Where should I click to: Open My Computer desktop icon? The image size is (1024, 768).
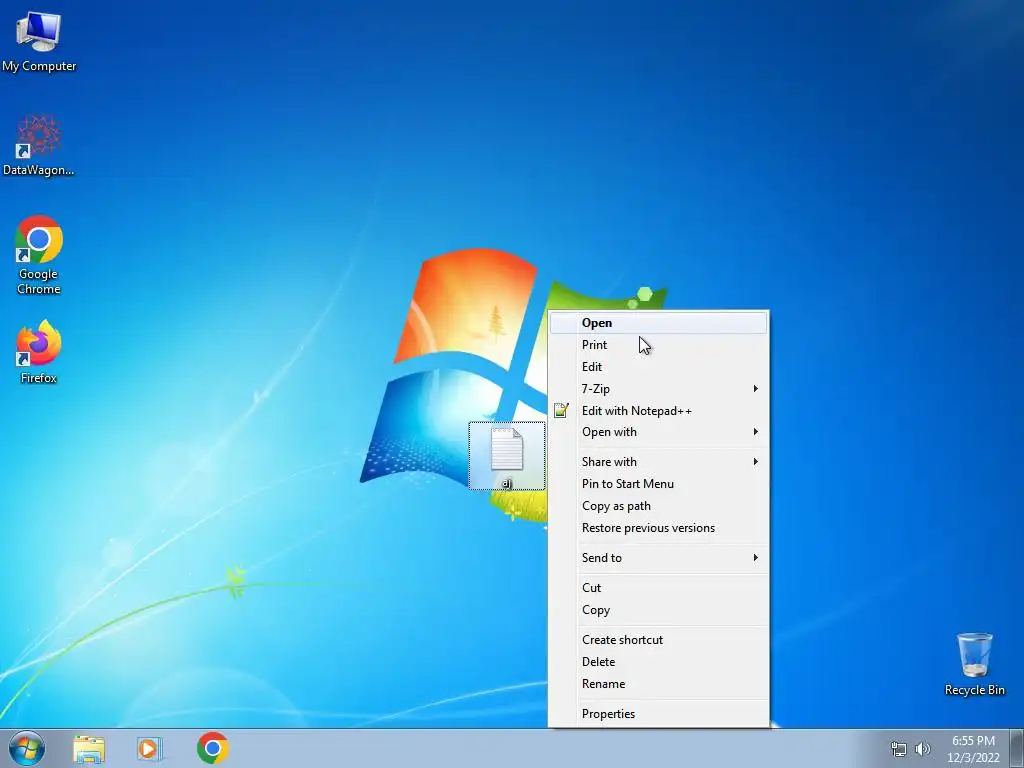pos(39,40)
